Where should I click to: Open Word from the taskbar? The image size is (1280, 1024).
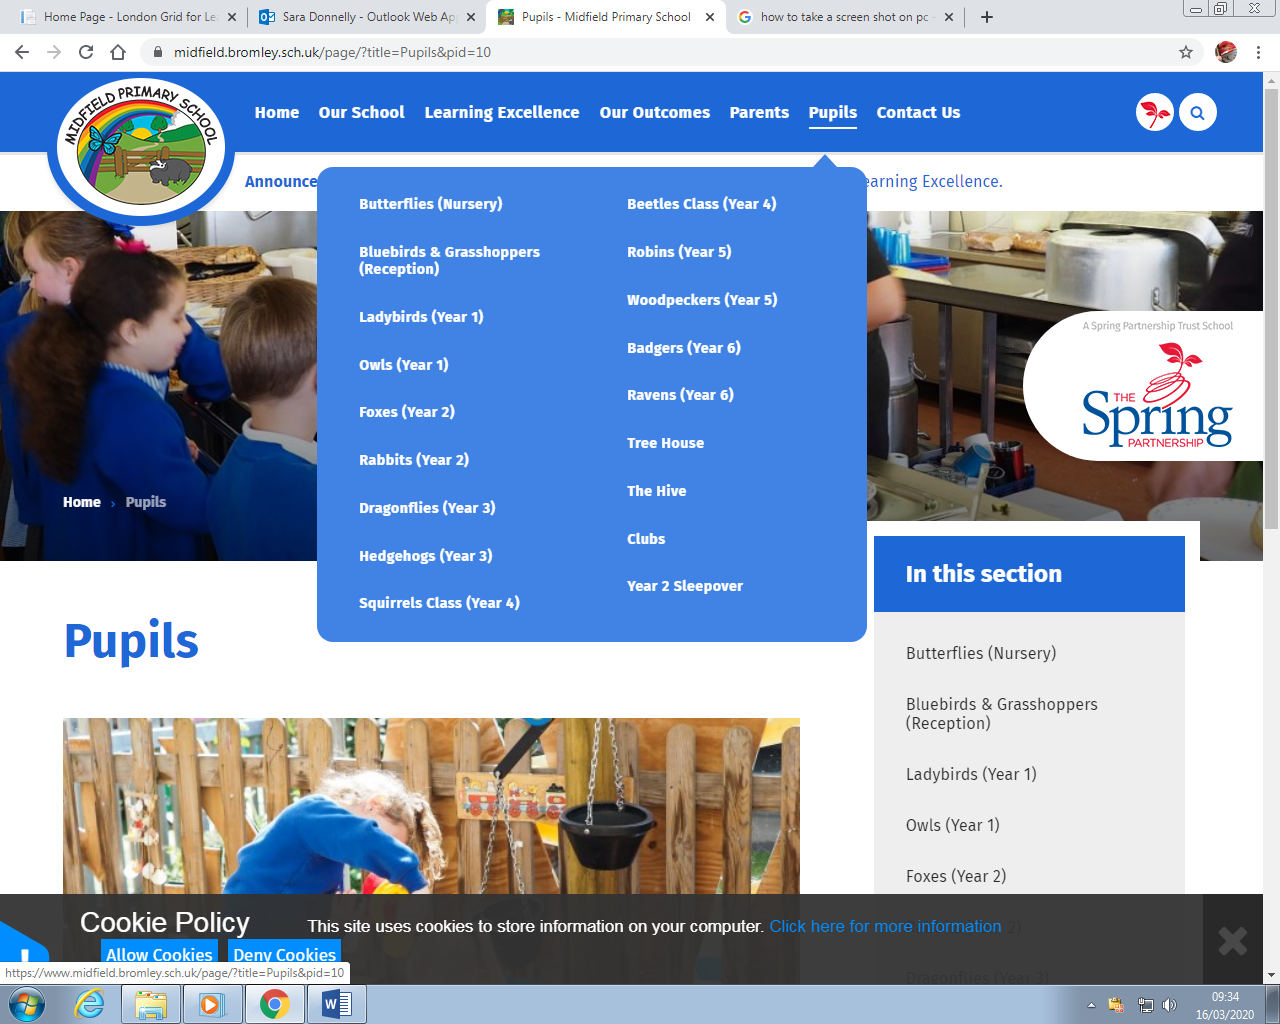(x=337, y=1004)
